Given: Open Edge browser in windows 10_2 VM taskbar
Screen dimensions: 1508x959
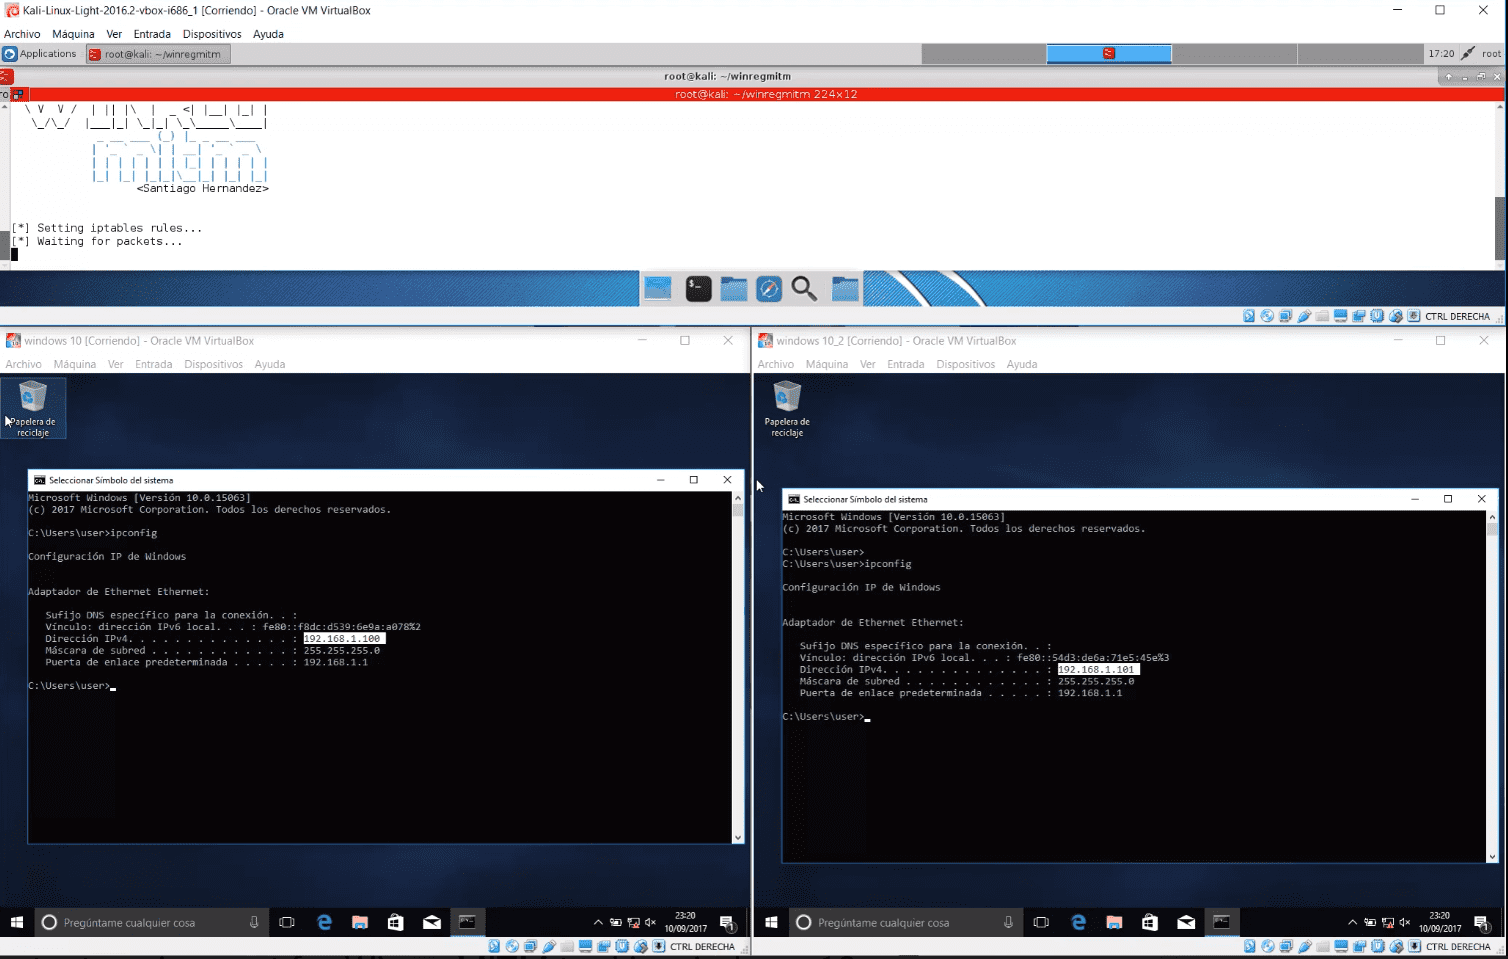Looking at the screenshot, I should pyautogui.click(x=1078, y=922).
